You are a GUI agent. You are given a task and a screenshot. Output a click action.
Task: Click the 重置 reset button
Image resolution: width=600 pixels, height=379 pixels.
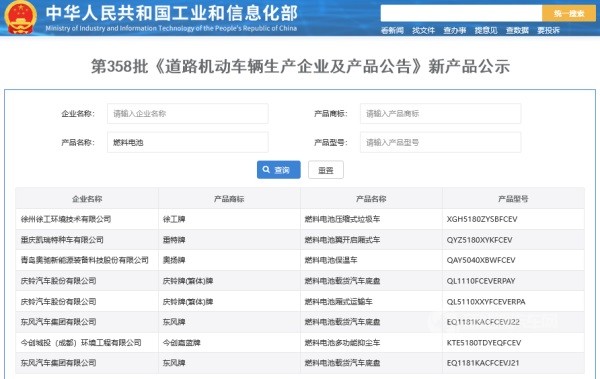click(x=326, y=170)
